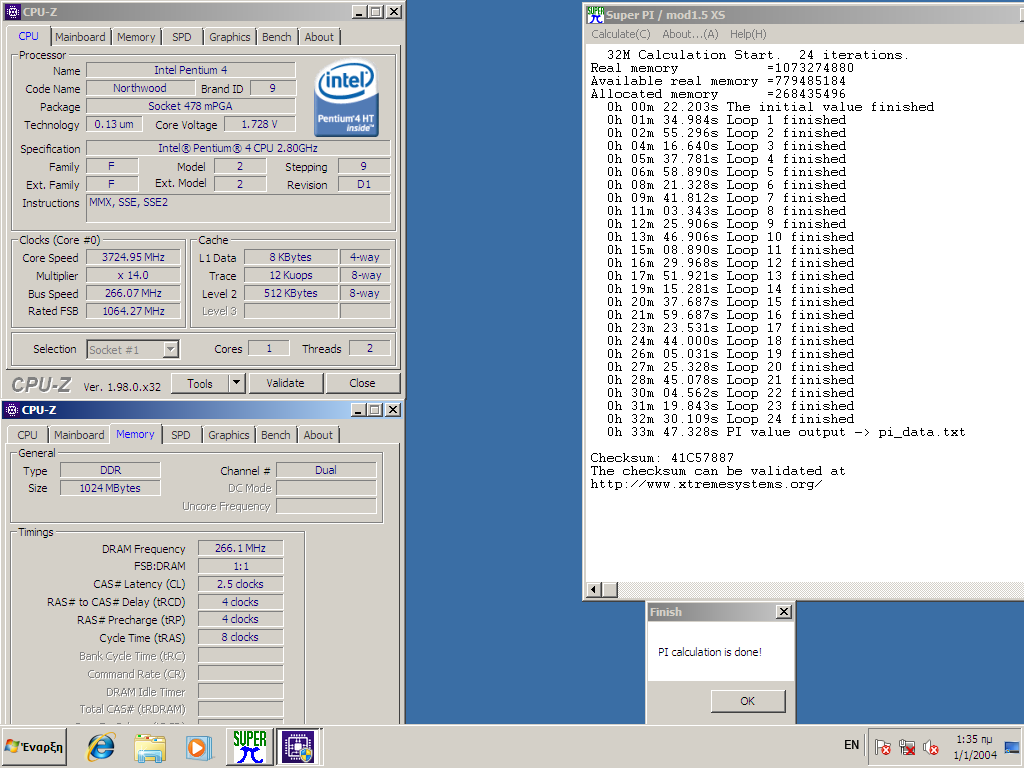Click the Cycle Time value 8 clocks
This screenshot has width=1024, height=768.
240,637
